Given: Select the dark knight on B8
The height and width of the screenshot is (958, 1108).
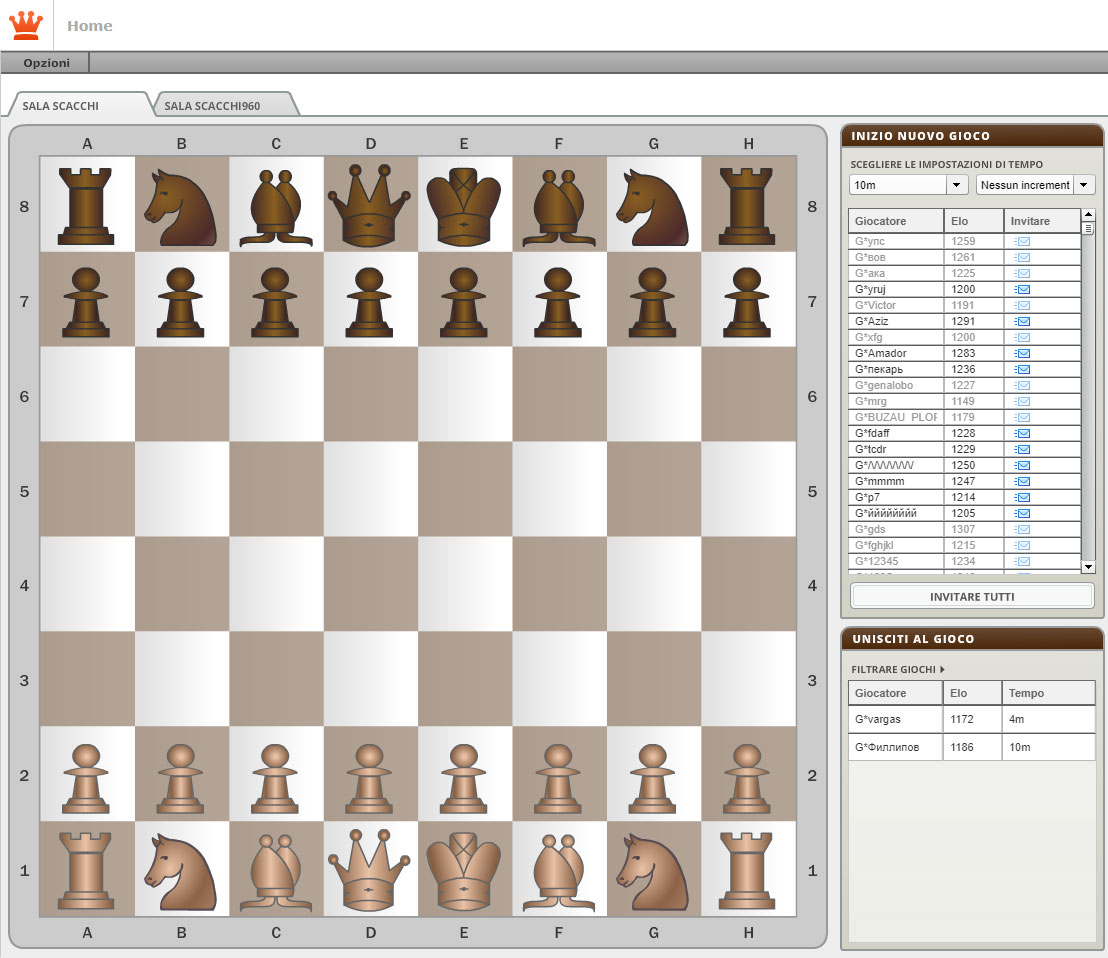Looking at the screenshot, I should pos(181,206).
